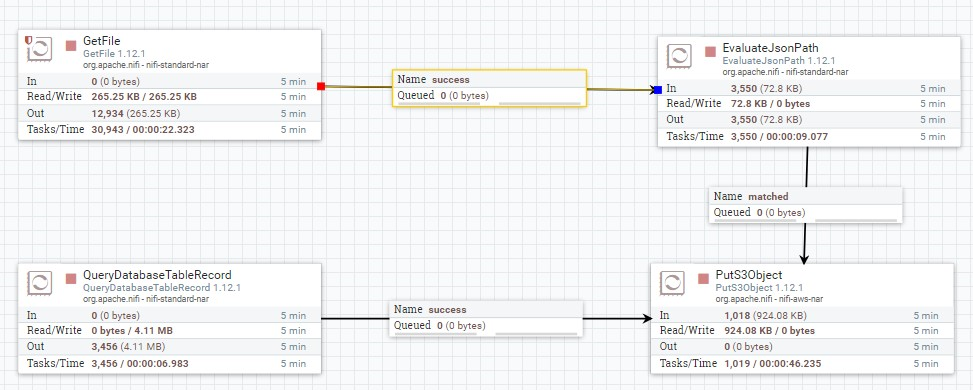Click EvaluateJsonPath Read/Write 72.8 KB / 0 bytes
The width and height of the screenshot is (973, 390).
click(771, 103)
